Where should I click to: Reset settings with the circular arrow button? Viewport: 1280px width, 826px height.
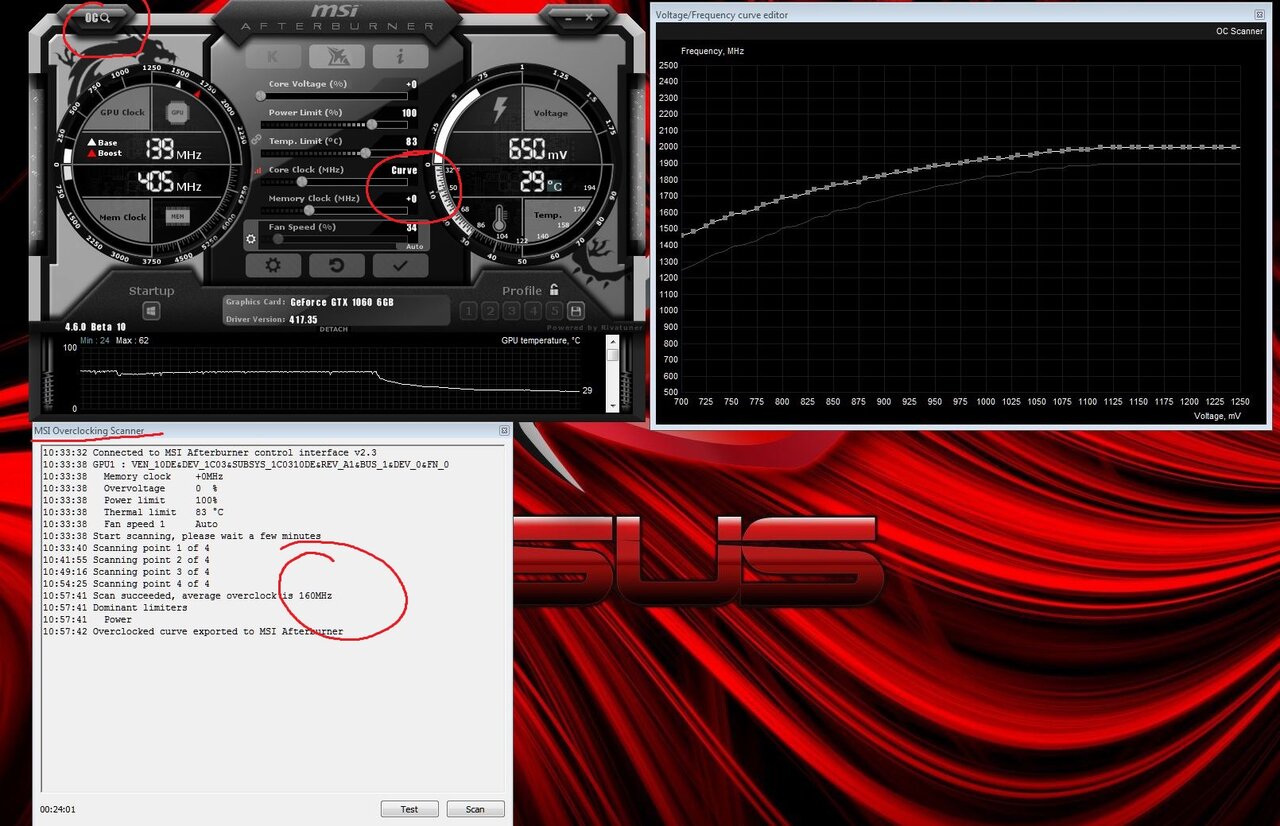(337, 265)
